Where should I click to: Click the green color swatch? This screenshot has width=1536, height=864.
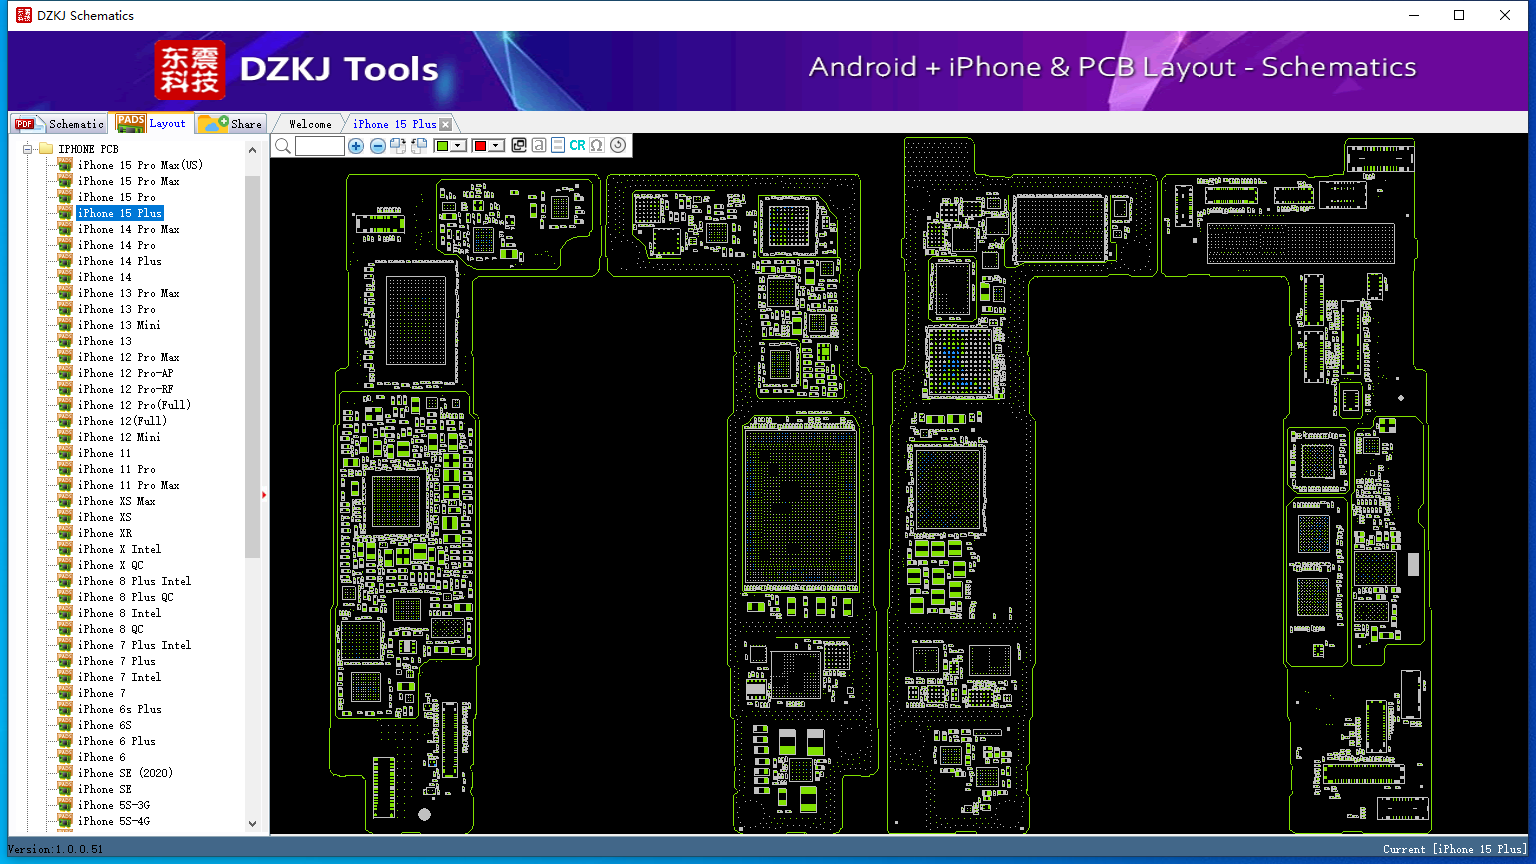[442, 146]
